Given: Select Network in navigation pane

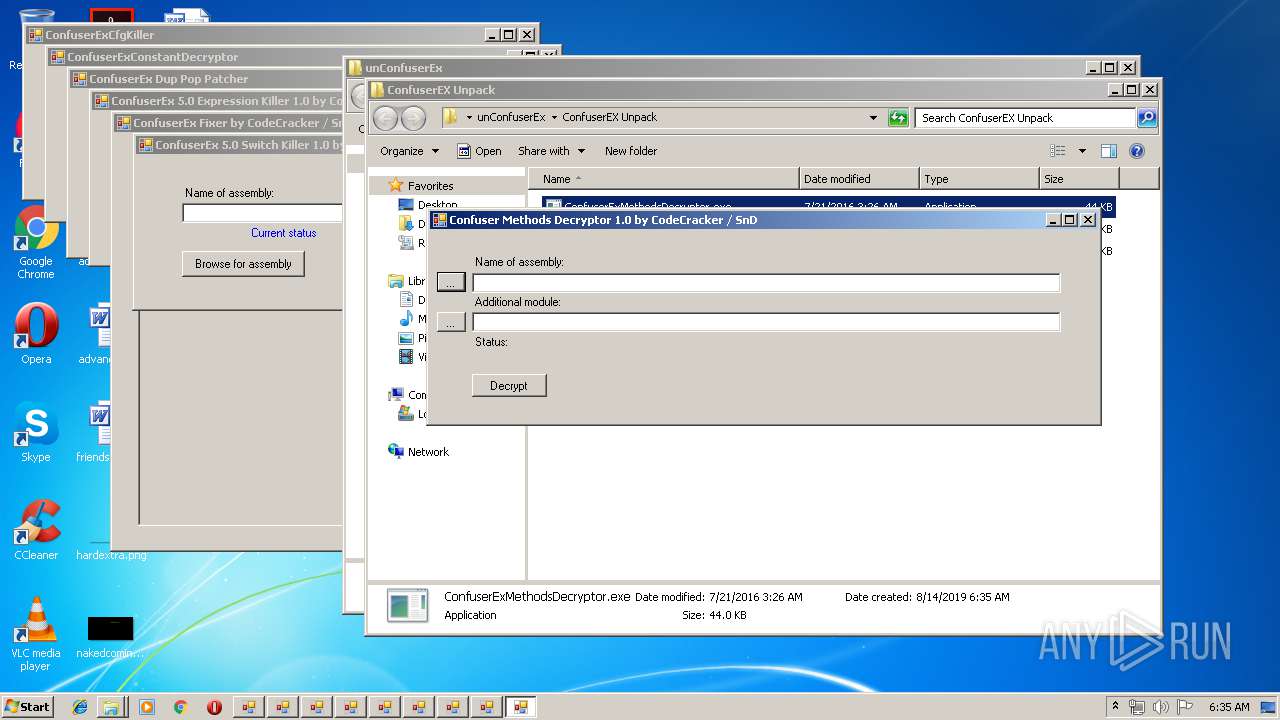Looking at the screenshot, I should click(x=428, y=452).
